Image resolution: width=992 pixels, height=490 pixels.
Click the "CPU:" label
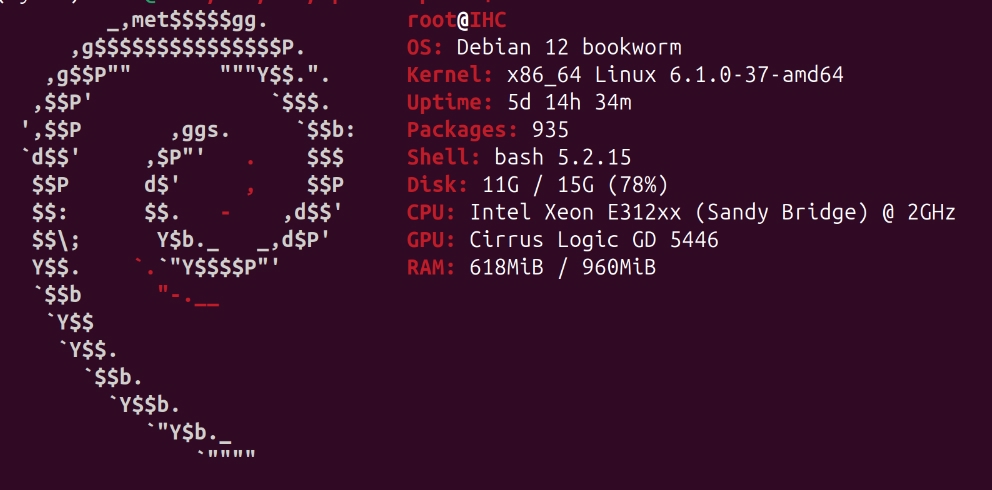pos(432,212)
